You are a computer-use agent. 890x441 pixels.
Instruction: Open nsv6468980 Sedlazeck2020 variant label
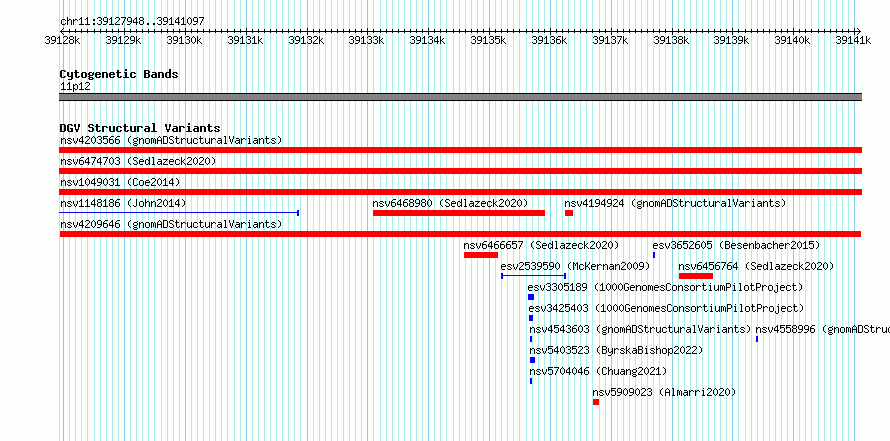coord(450,203)
